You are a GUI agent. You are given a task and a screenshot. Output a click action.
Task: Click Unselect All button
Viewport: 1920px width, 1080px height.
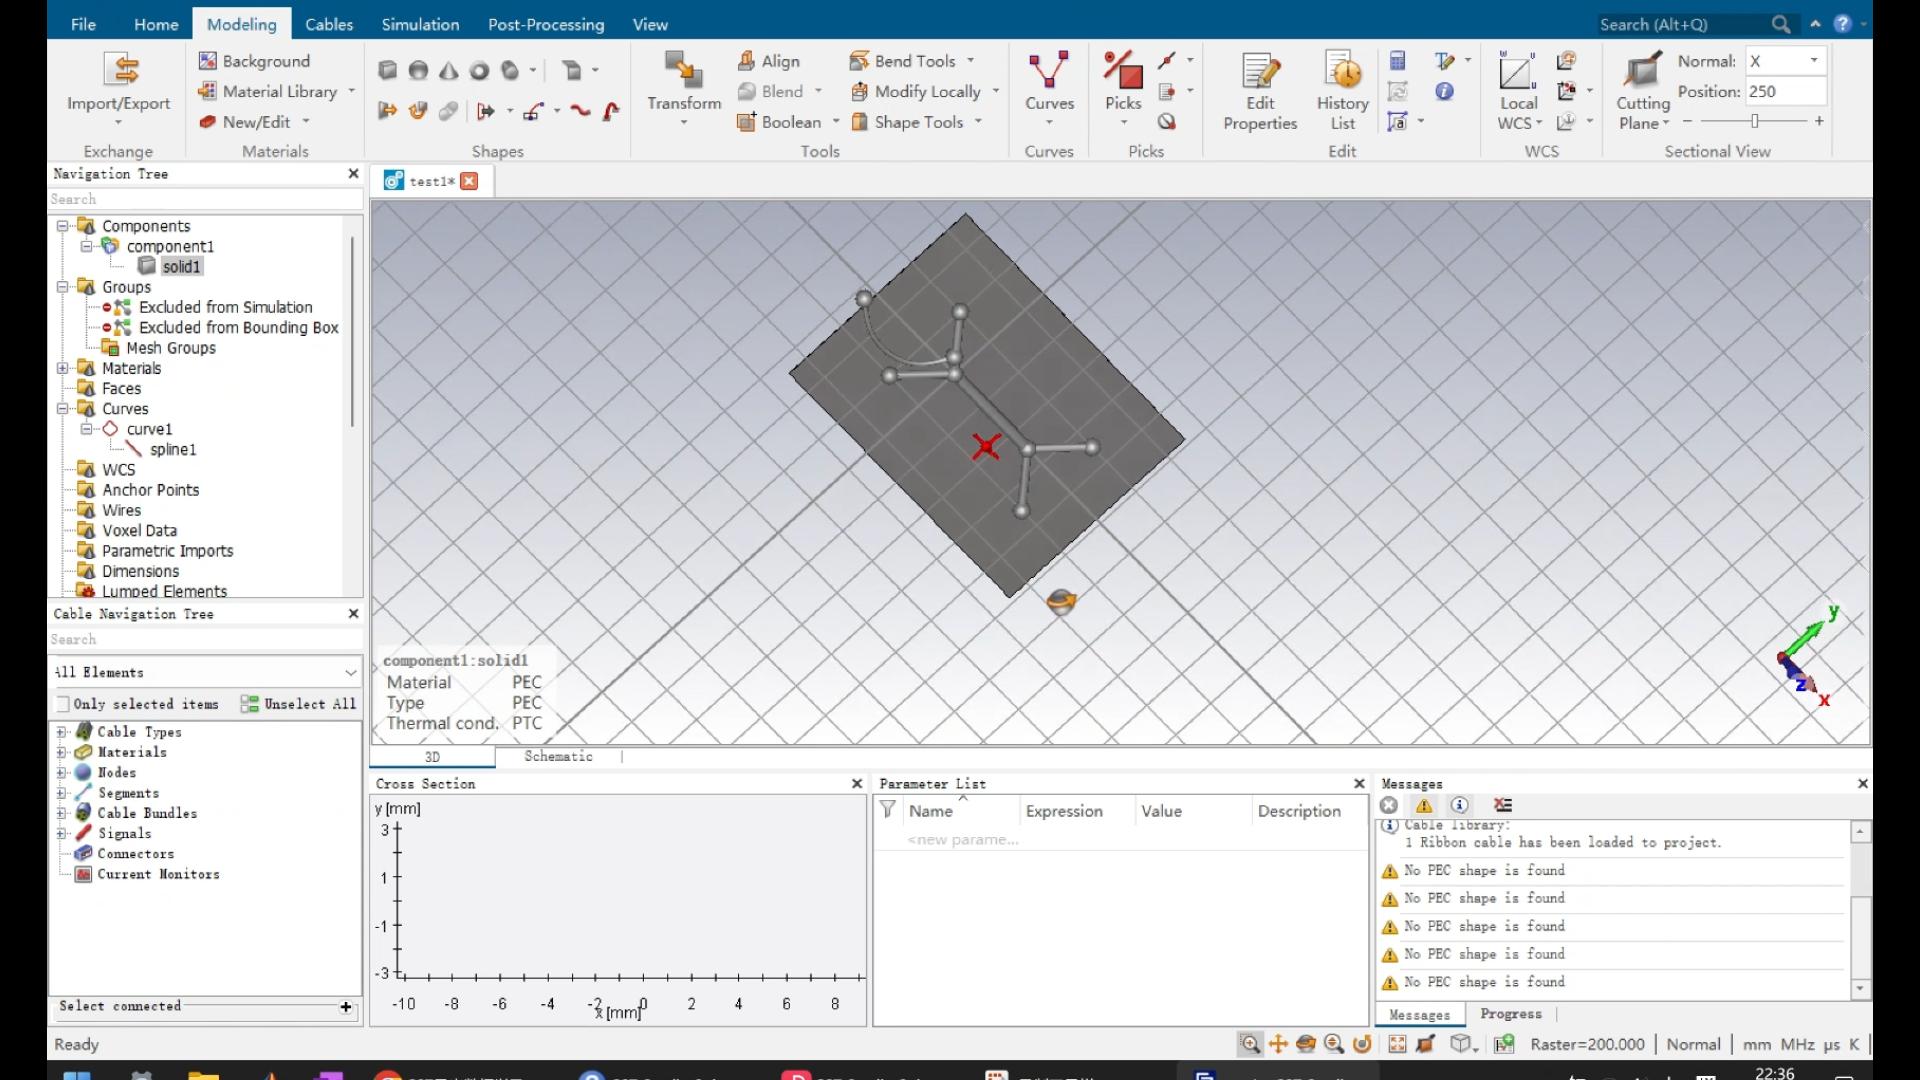(x=299, y=704)
